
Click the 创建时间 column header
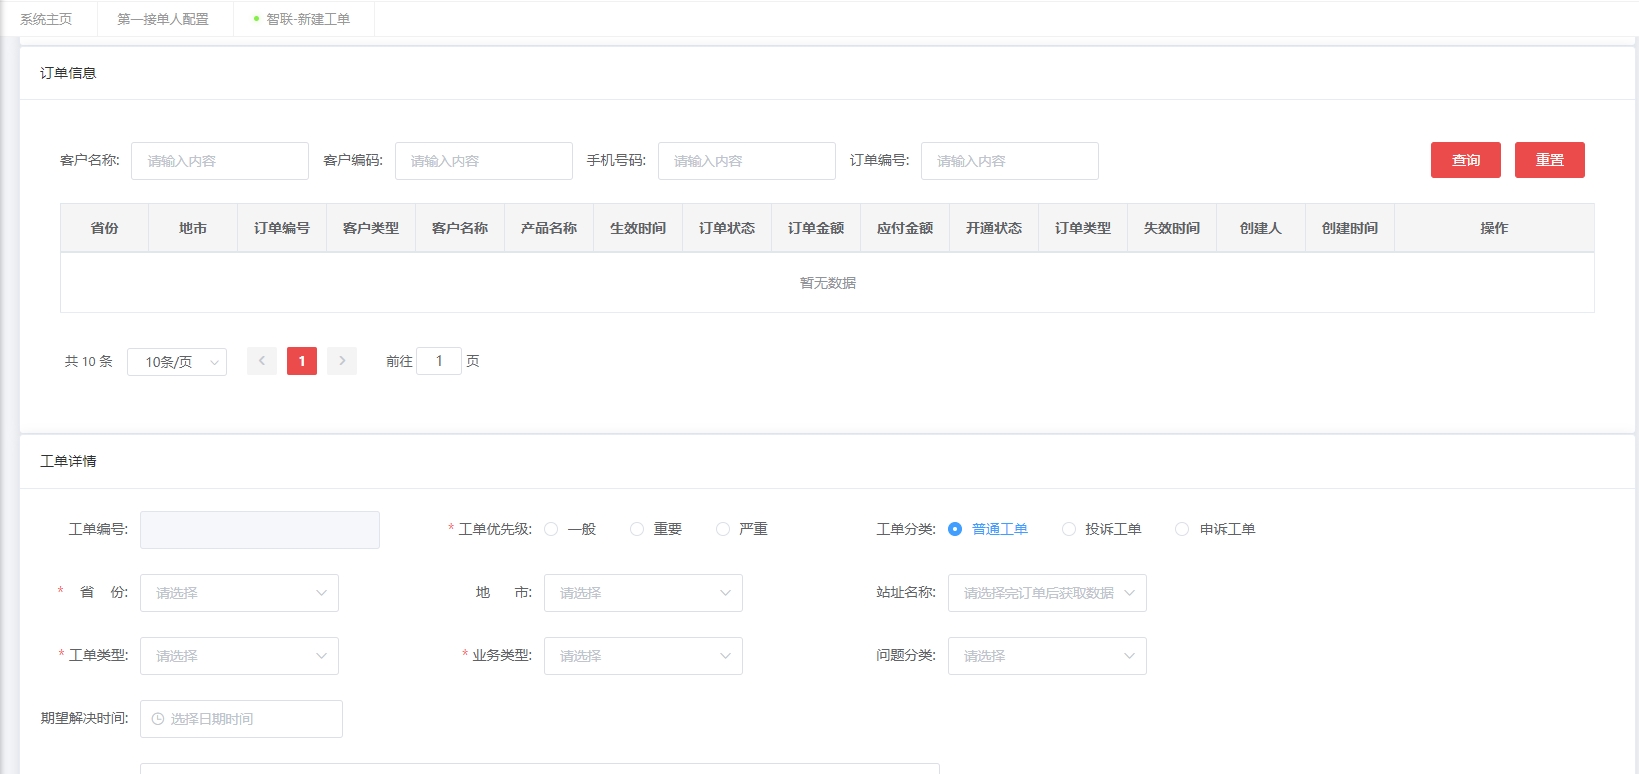[1350, 228]
